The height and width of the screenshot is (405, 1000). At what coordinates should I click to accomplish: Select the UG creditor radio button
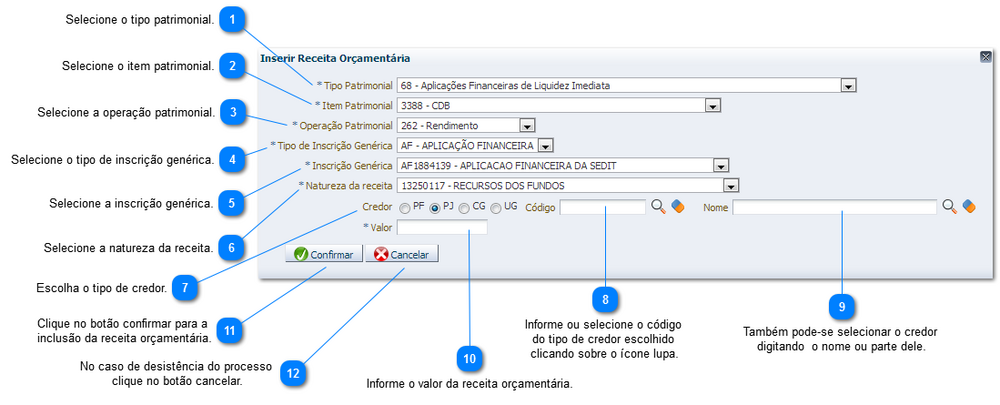pyautogui.click(x=496, y=208)
